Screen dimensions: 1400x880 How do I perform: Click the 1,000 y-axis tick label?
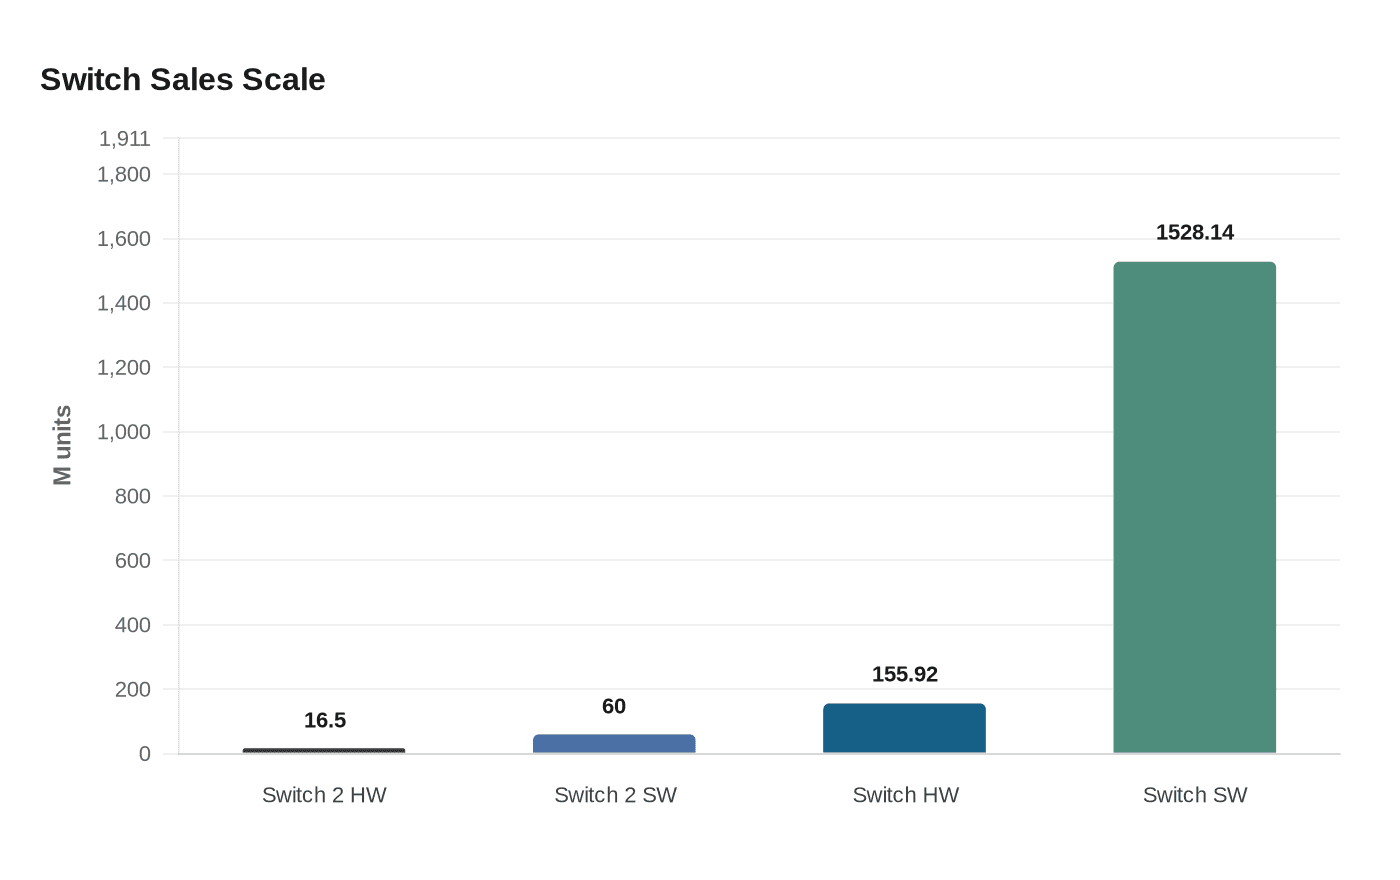click(124, 432)
